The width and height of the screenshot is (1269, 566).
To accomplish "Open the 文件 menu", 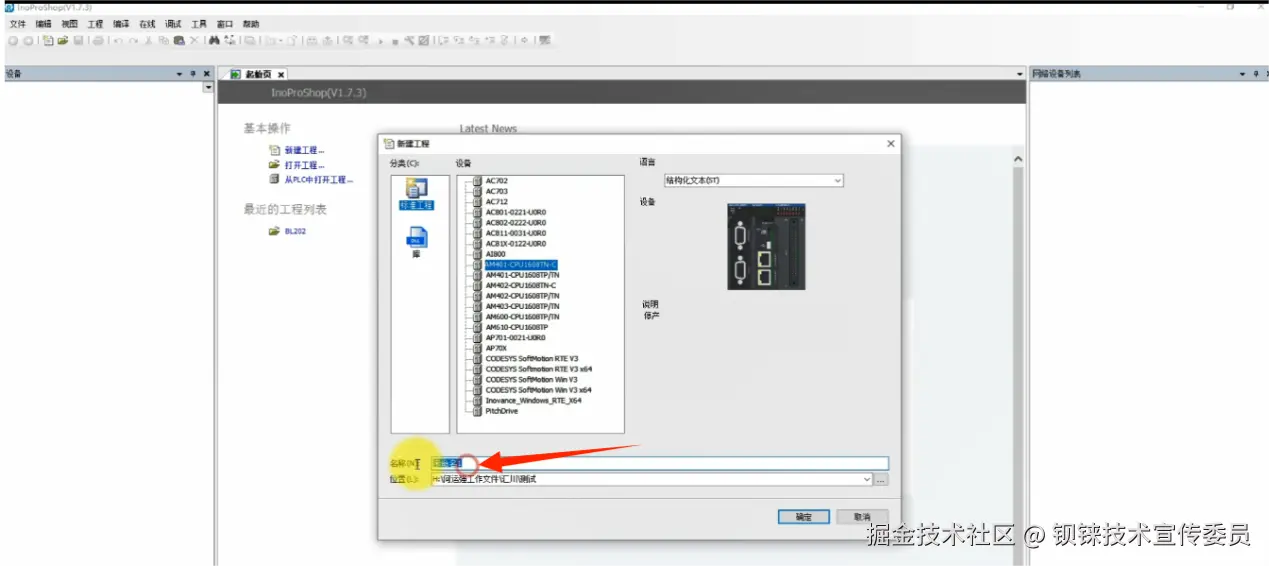I will 17,24.
